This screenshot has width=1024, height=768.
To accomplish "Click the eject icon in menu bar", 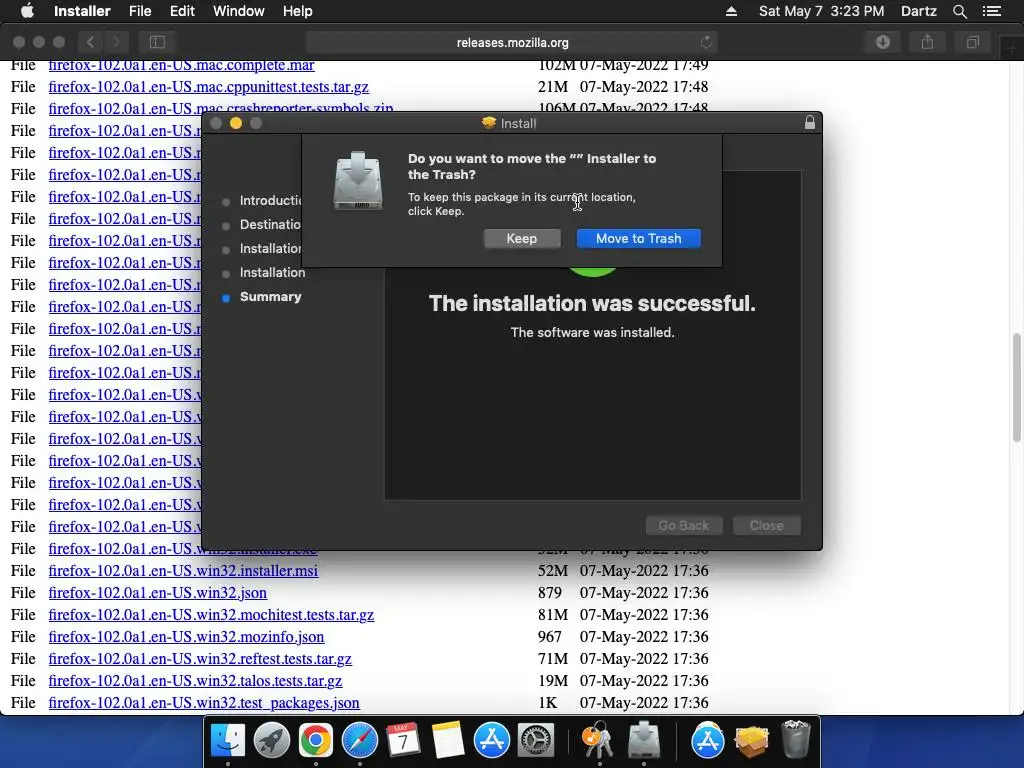I will click(731, 11).
